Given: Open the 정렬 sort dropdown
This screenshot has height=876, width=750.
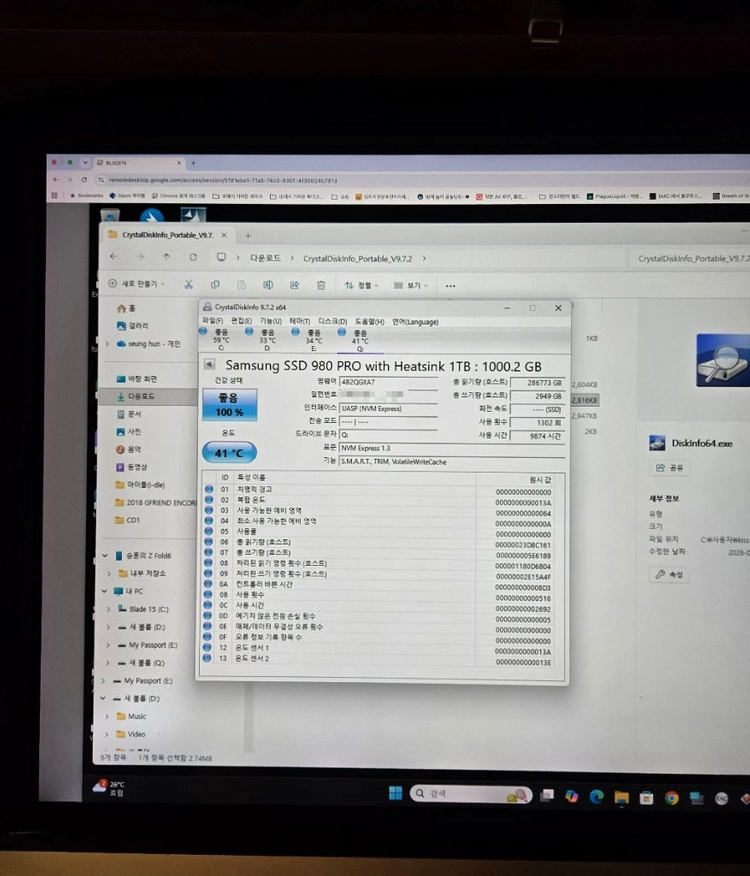Looking at the screenshot, I should [x=361, y=285].
